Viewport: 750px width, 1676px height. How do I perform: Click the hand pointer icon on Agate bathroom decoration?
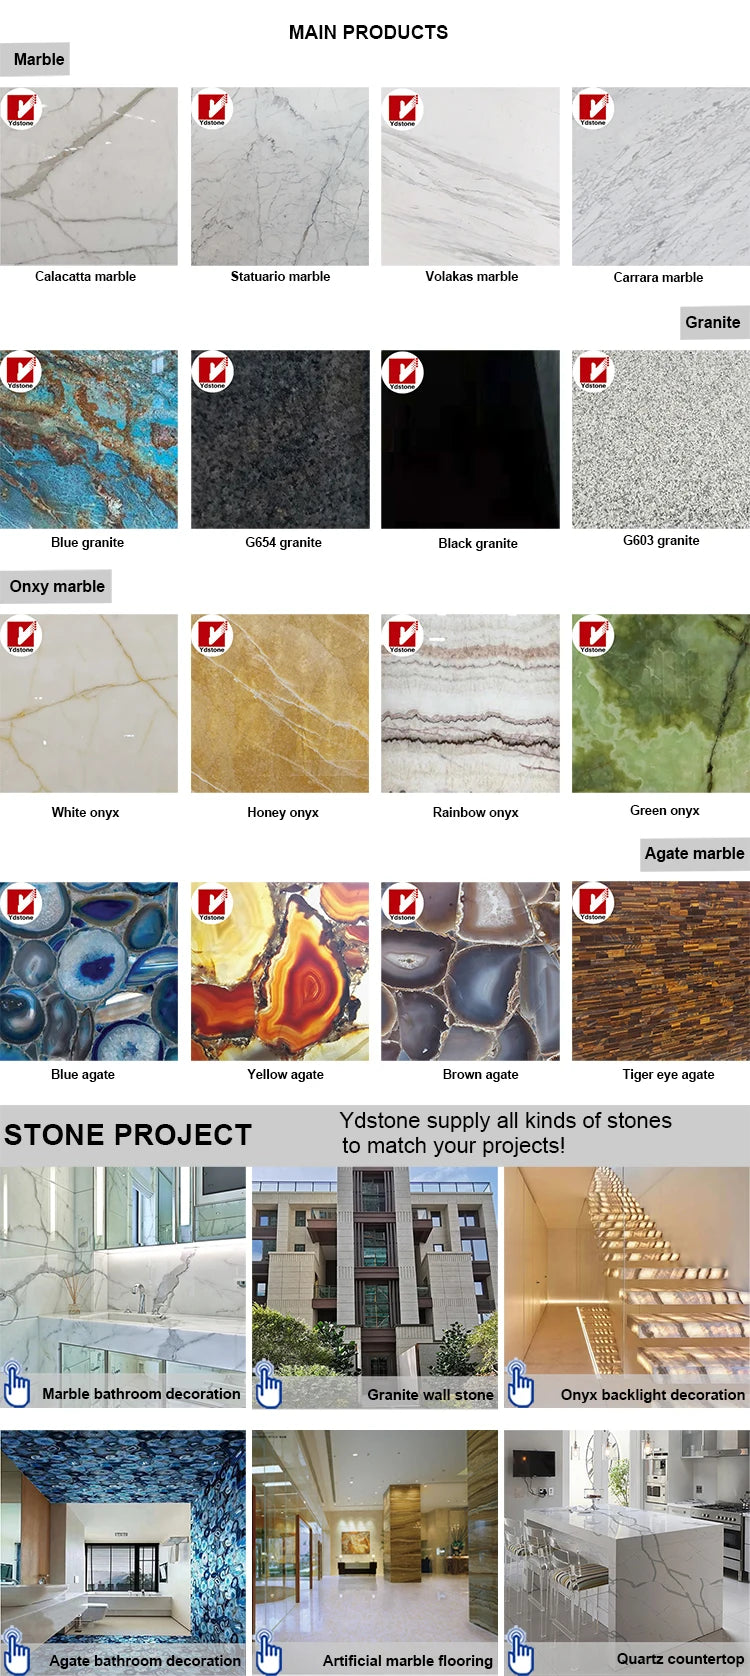(x=17, y=1652)
